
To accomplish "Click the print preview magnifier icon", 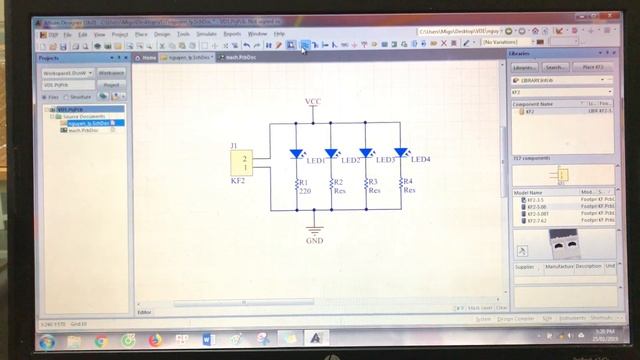I will point(85,47).
